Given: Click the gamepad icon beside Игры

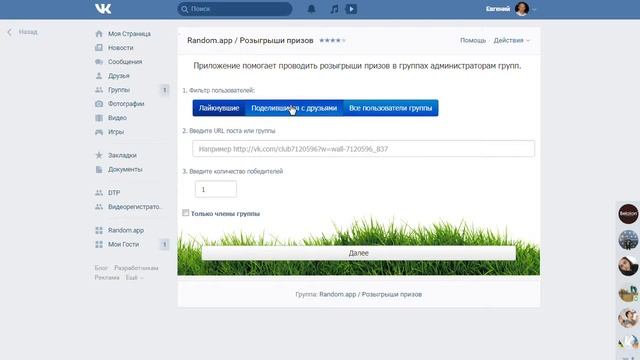Looking at the screenshot, I should (99, 132).
